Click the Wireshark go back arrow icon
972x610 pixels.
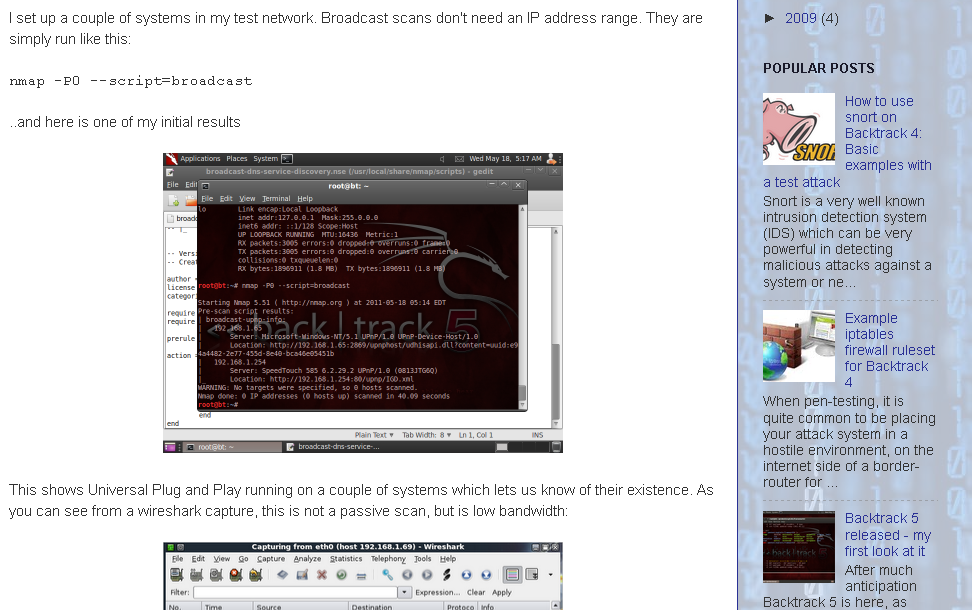(x=407, y=575)
